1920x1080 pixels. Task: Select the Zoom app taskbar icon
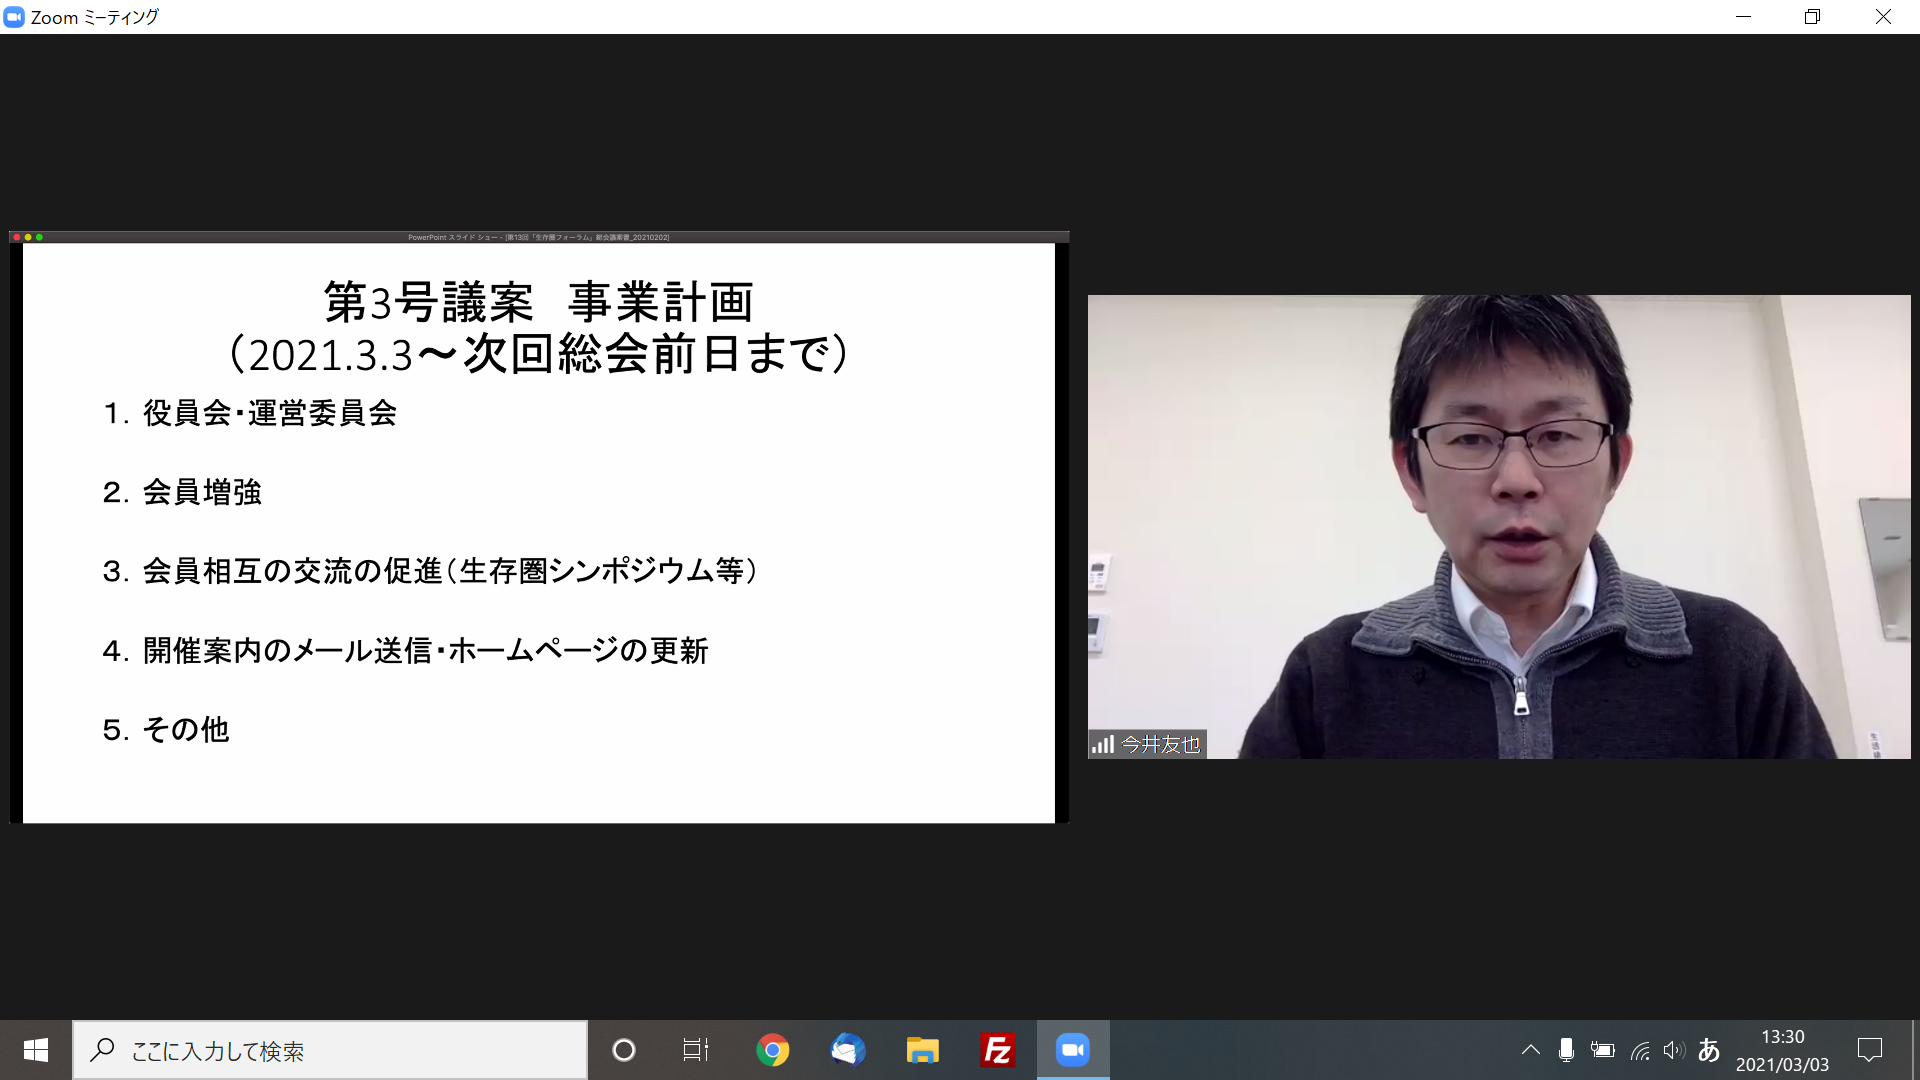1073,1050
